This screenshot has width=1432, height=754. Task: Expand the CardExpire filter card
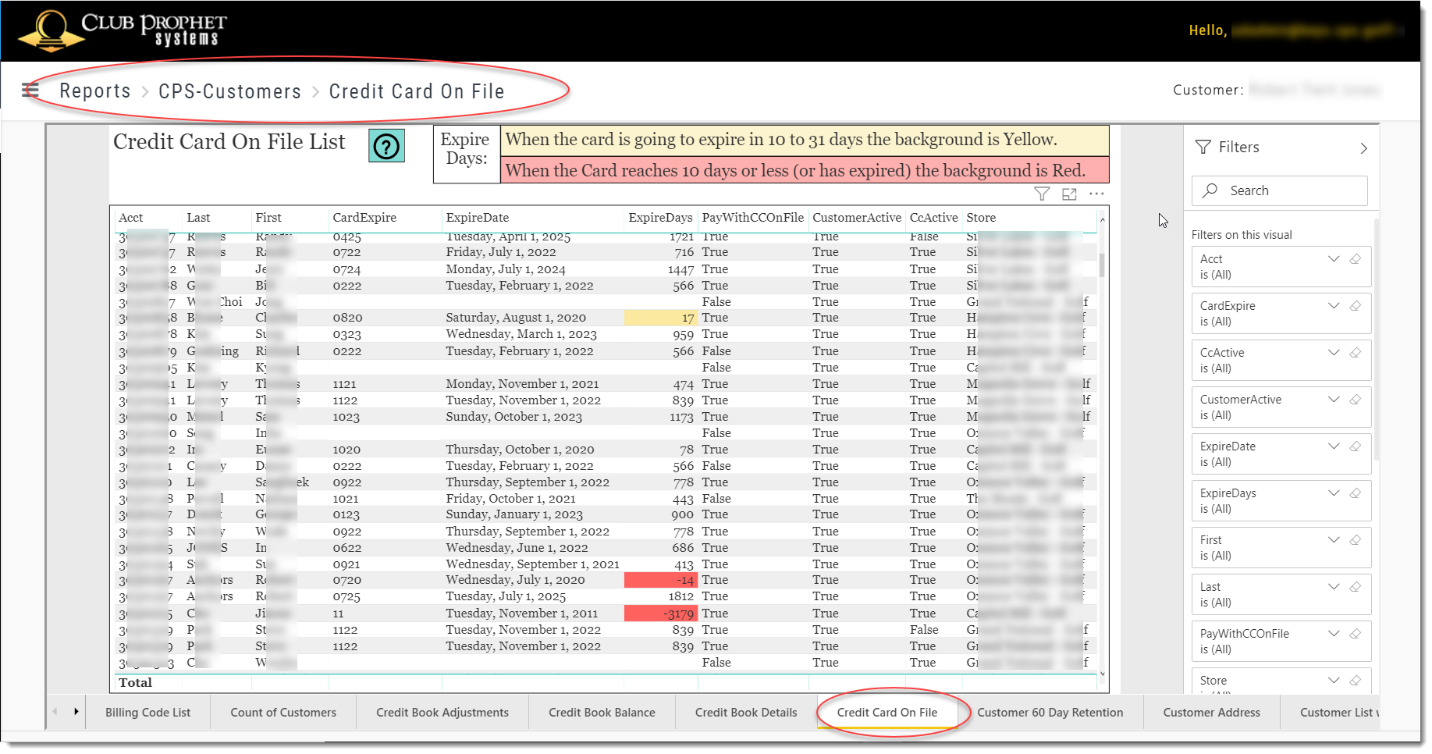pos(1333,306)
